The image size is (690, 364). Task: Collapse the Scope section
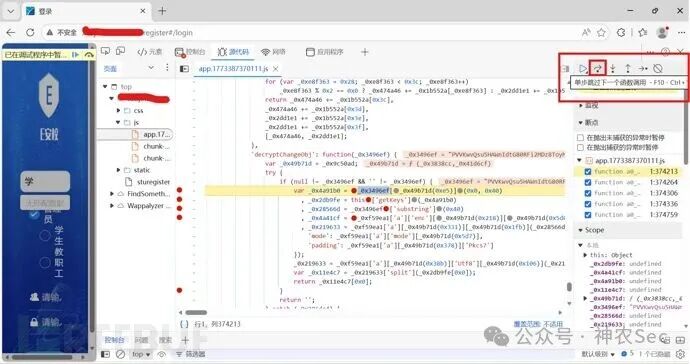(x=581, y=230)
